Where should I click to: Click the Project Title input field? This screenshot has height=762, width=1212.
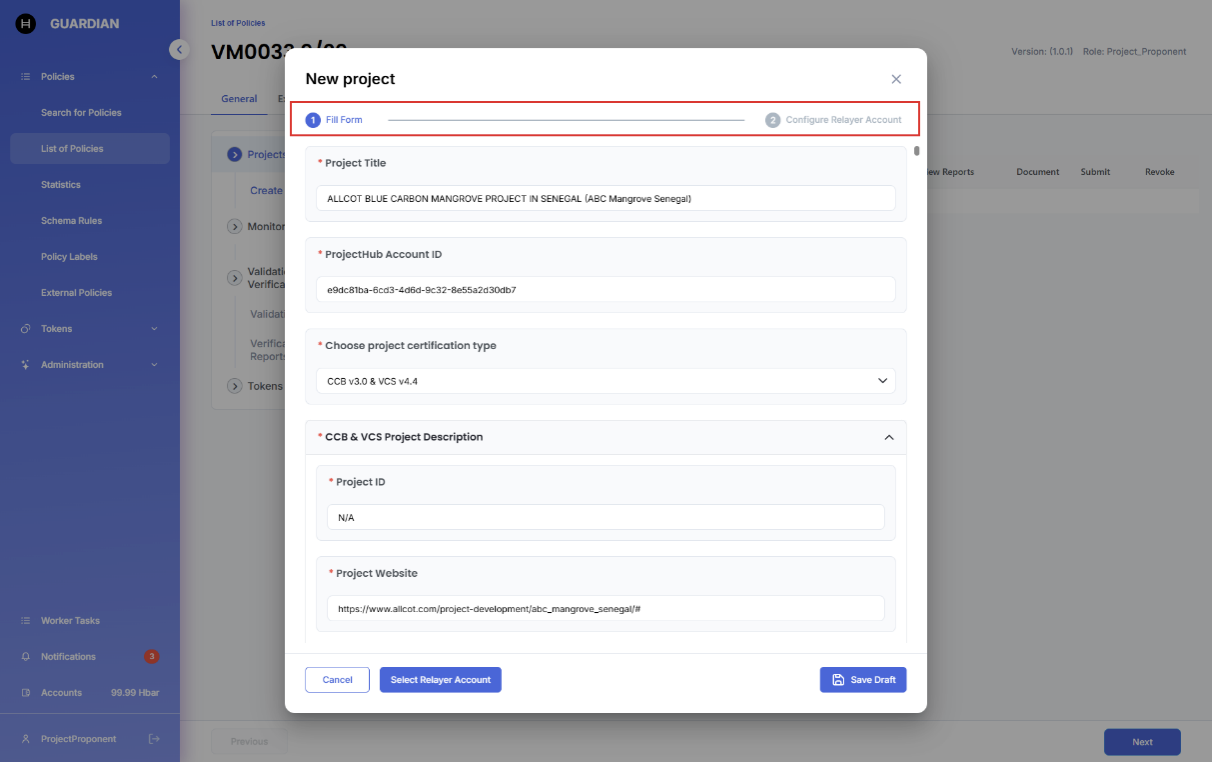(x=605, y=198)
